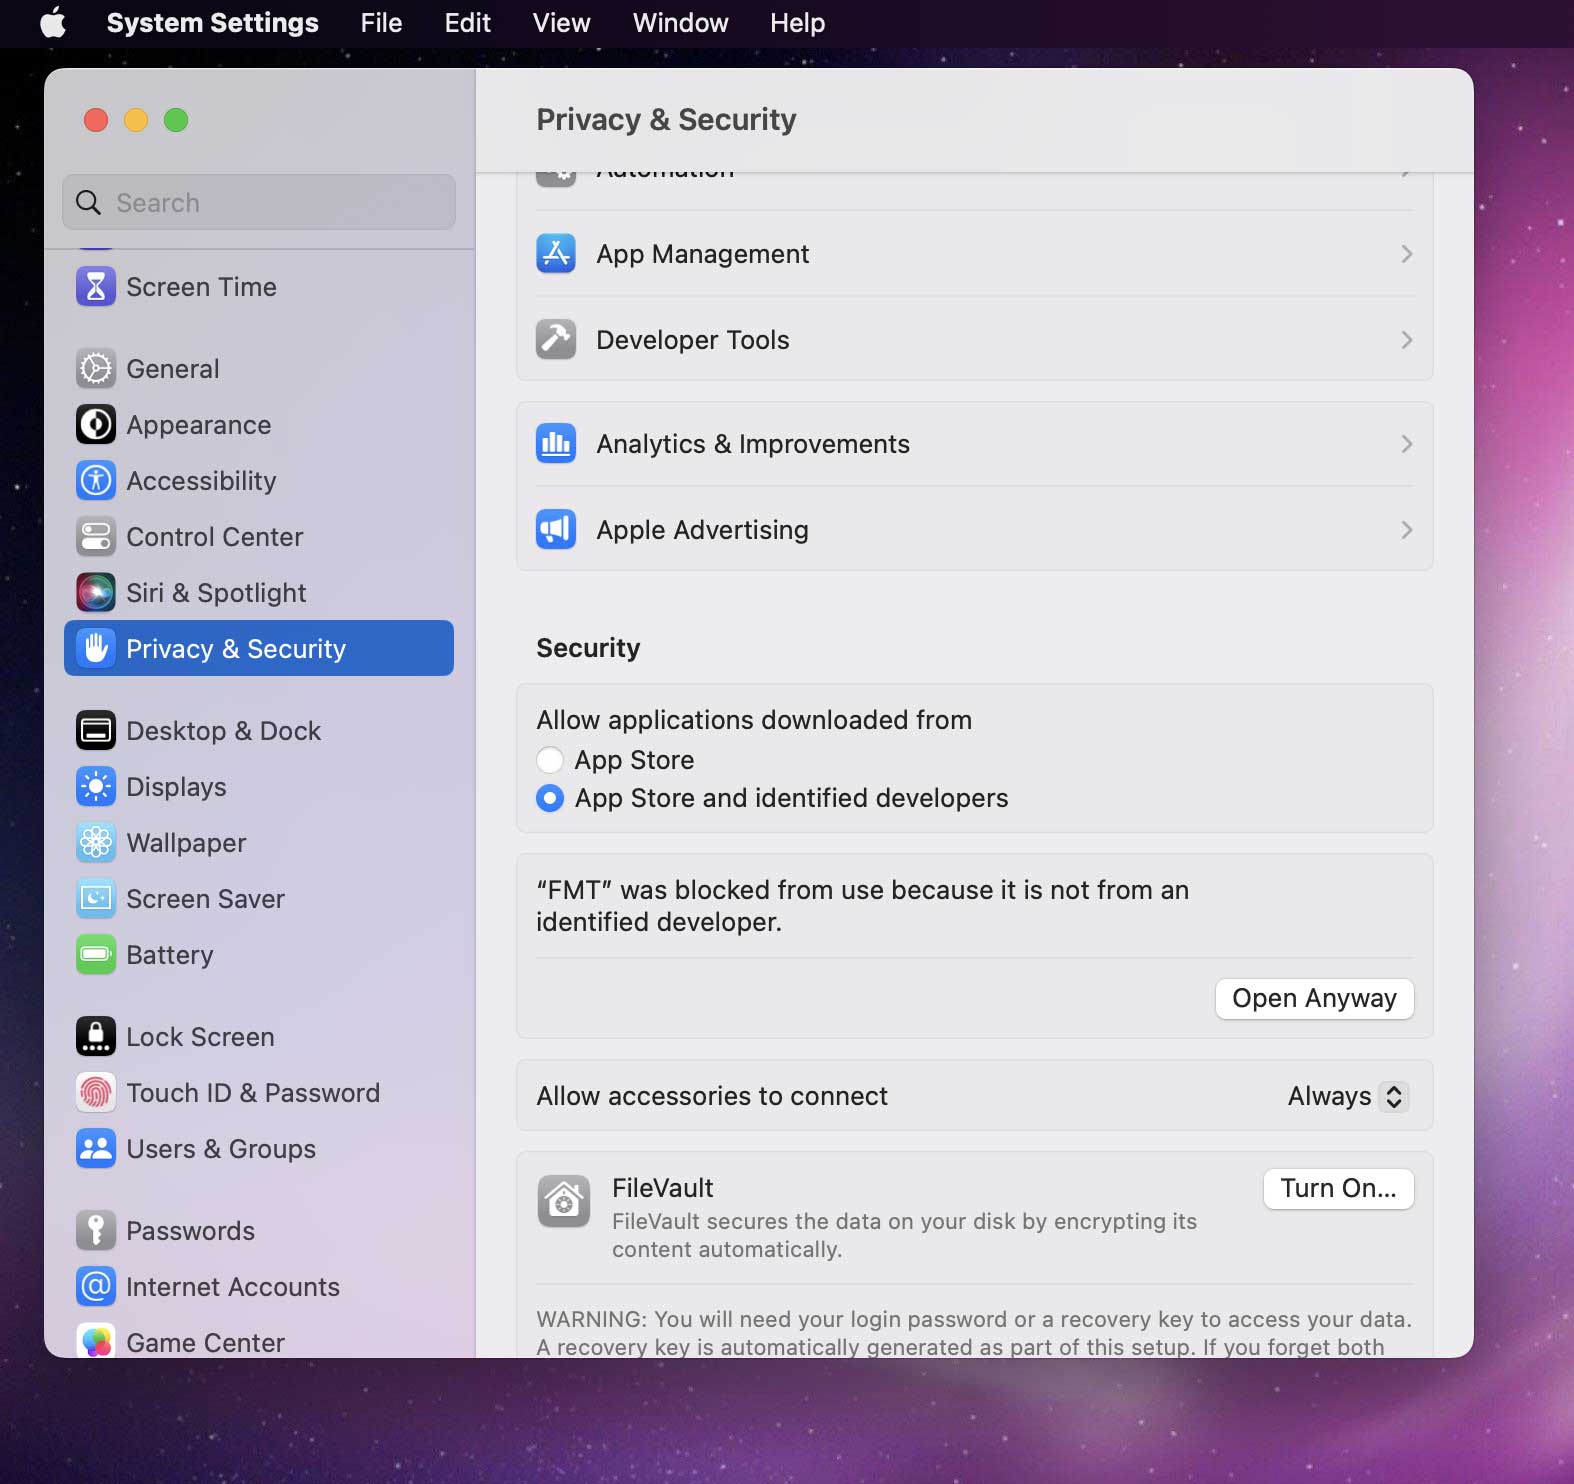
Task: Open the Siri & Spotlight icon
Action: point(96,593)
